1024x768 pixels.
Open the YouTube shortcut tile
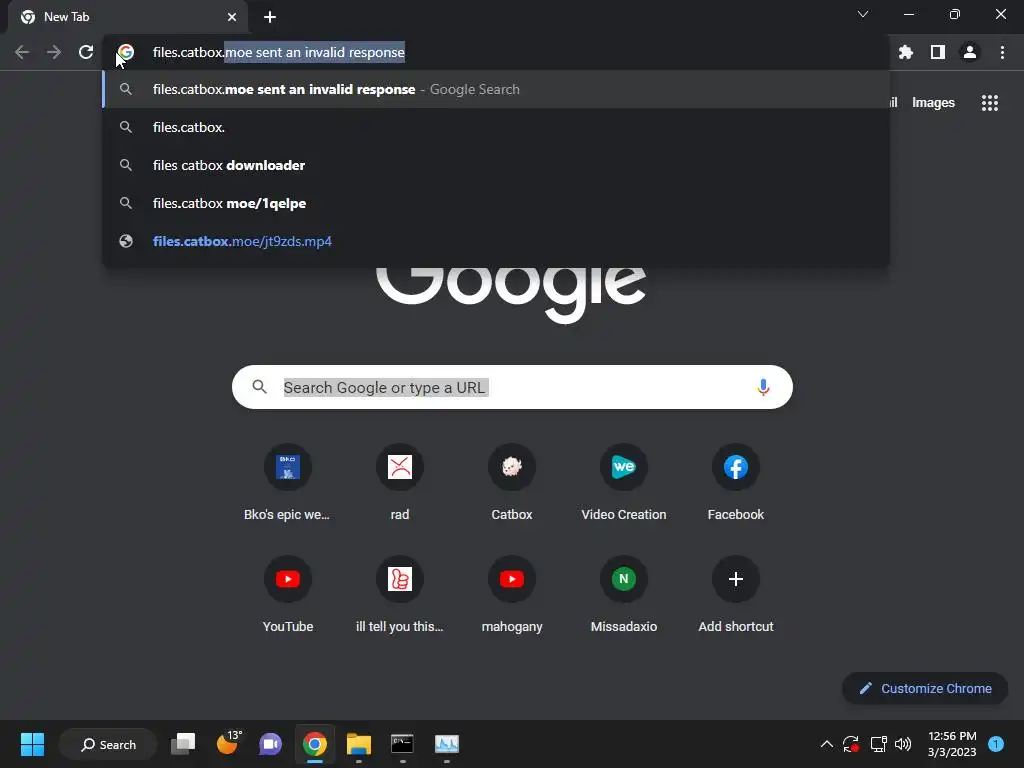[x=287, y=595]
